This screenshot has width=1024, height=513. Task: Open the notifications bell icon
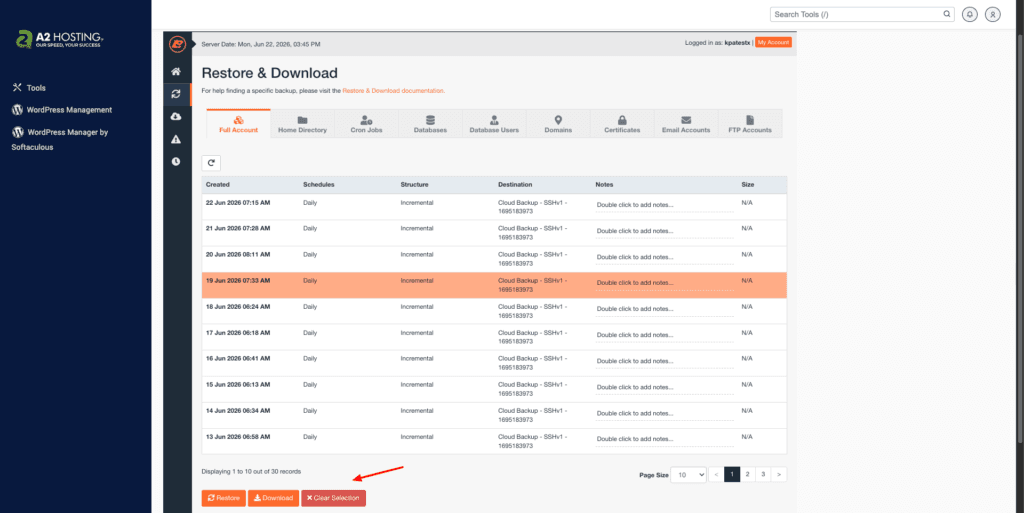point(970,14)
